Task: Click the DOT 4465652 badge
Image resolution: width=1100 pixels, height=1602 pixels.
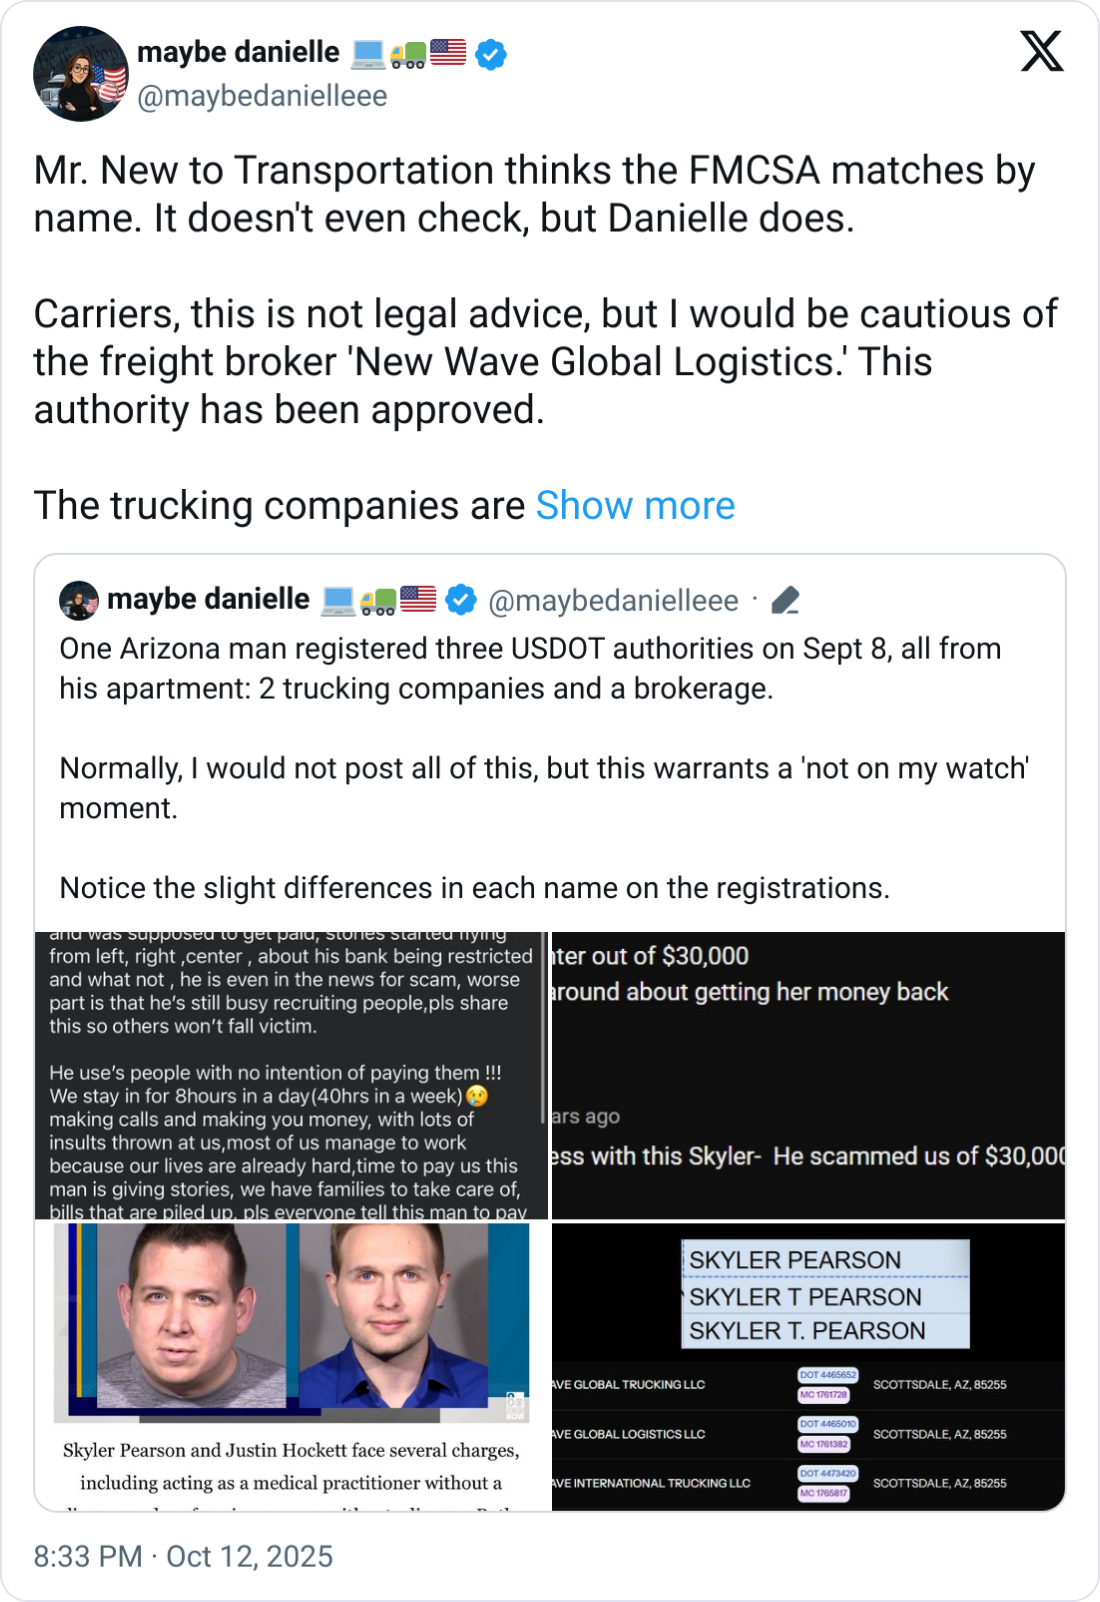Action: [827, 1375]
